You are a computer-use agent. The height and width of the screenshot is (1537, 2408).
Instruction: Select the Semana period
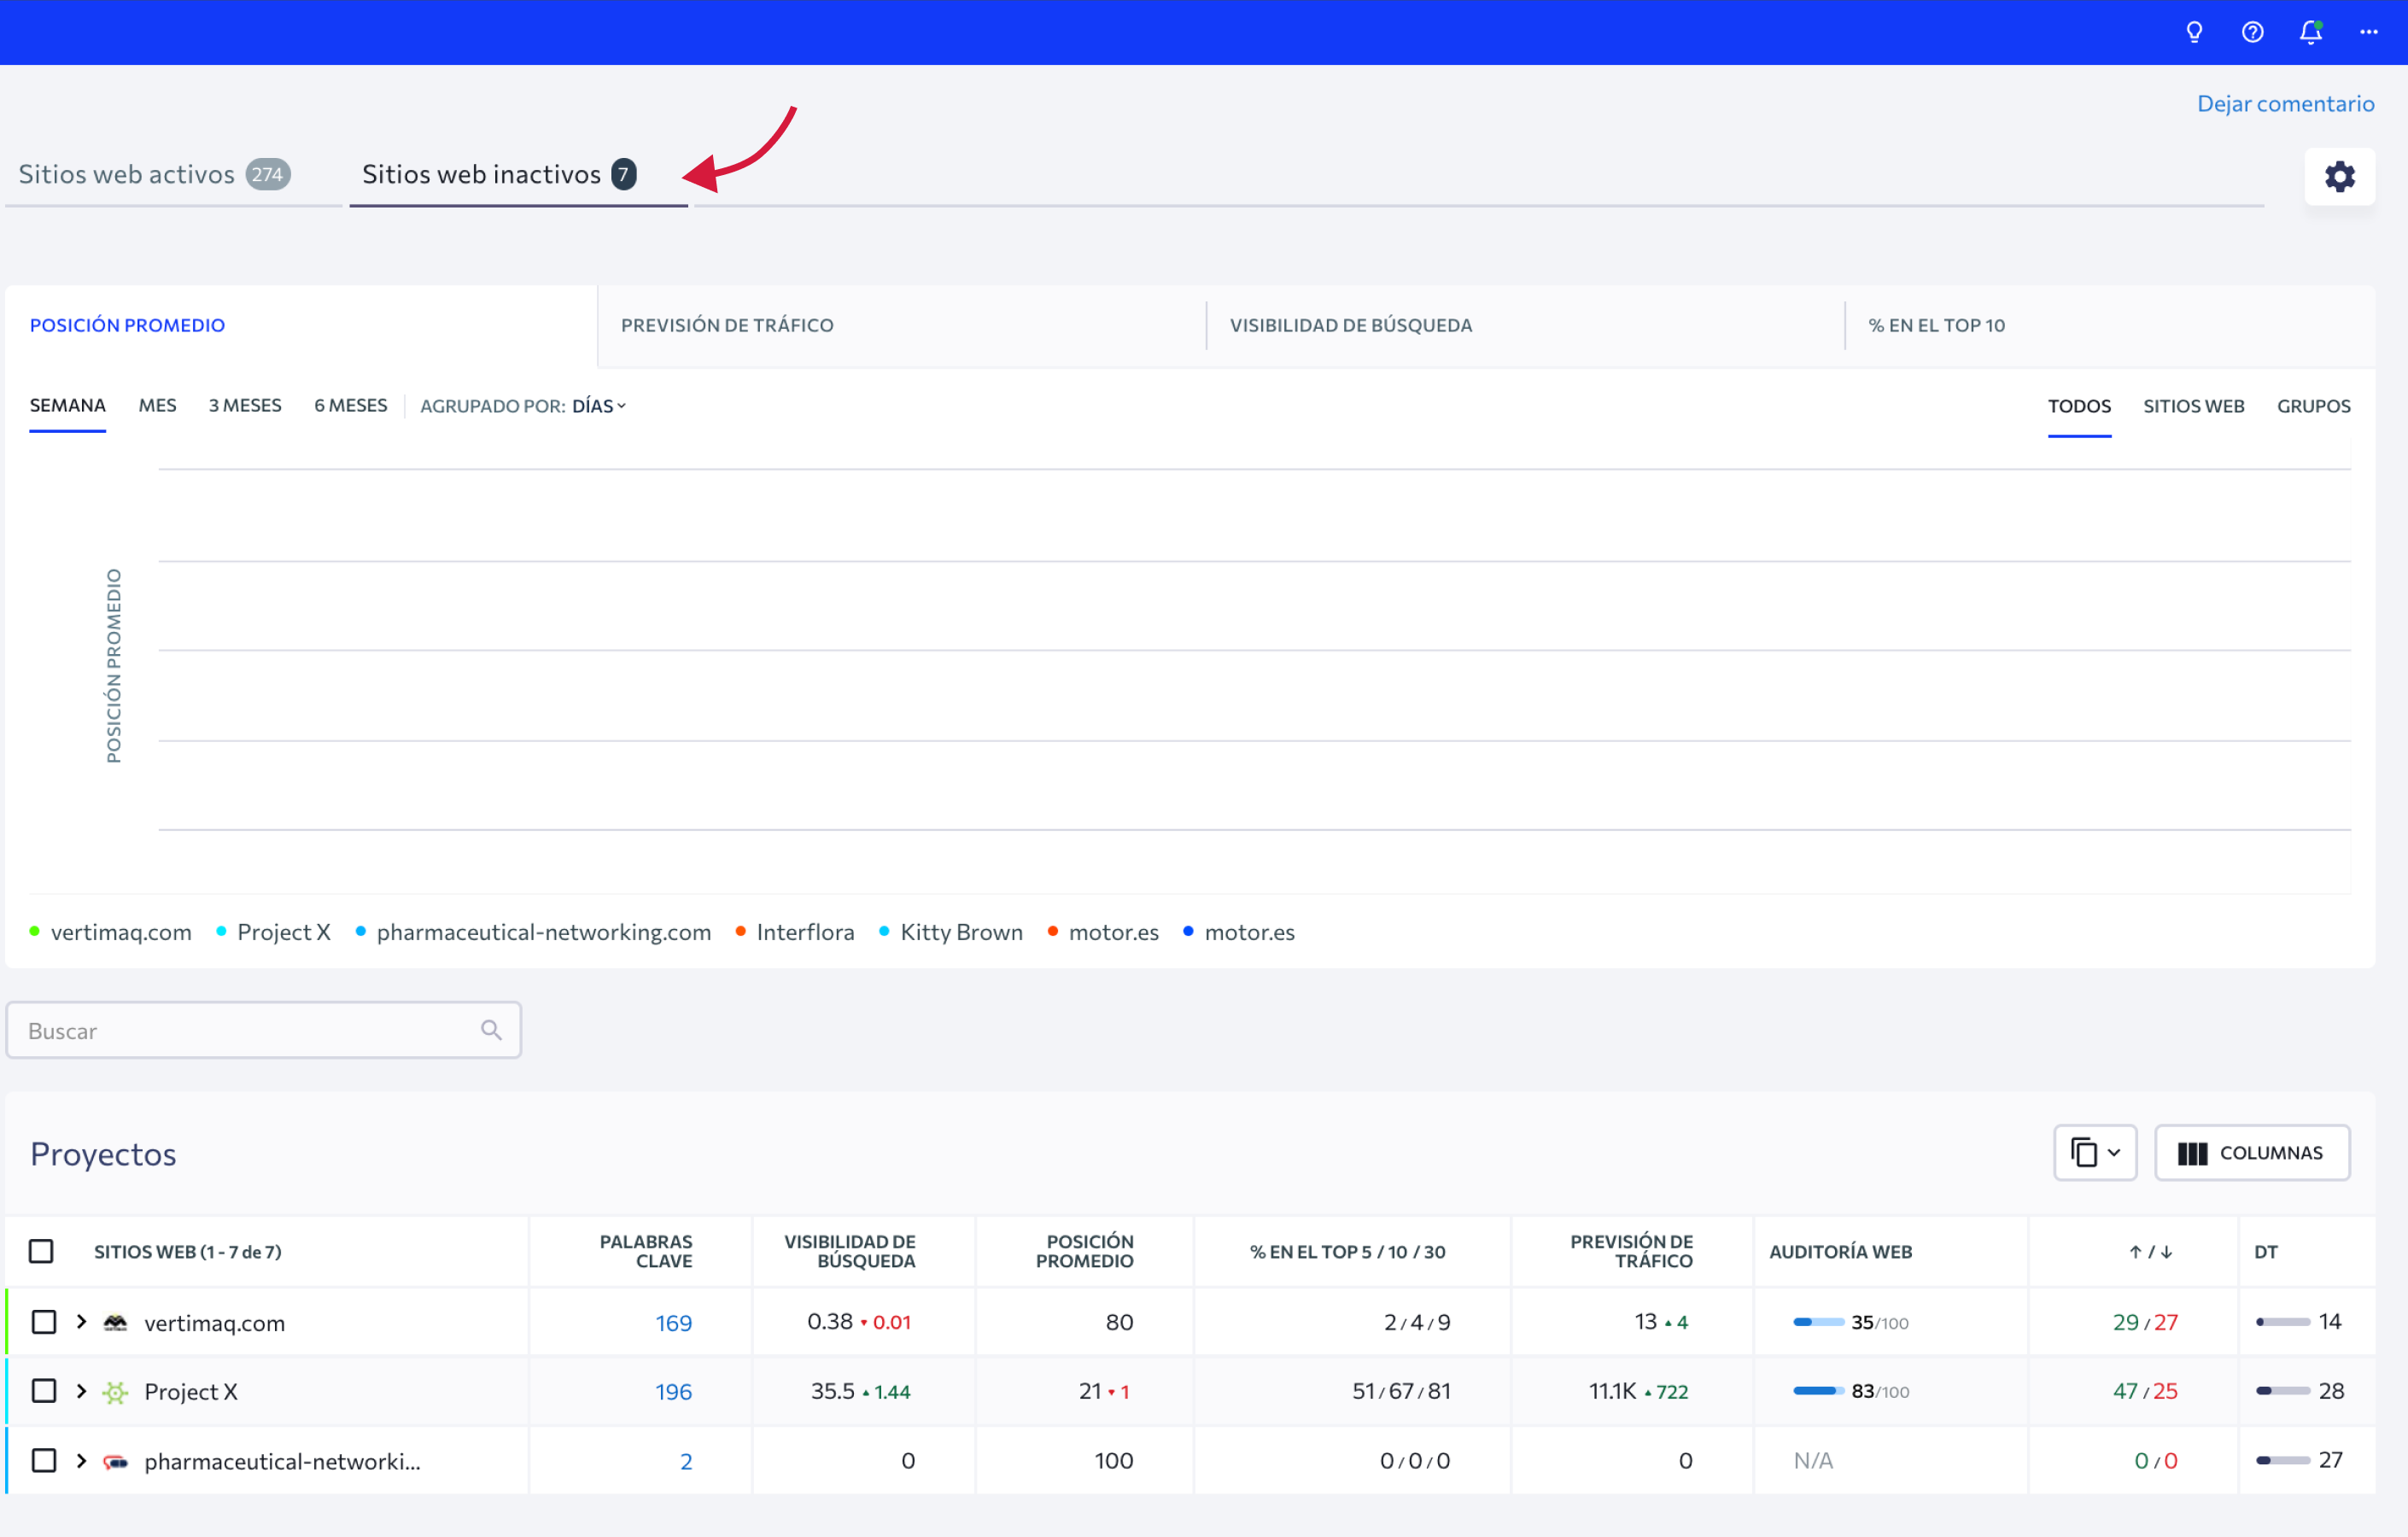click(x=67, y=405)
